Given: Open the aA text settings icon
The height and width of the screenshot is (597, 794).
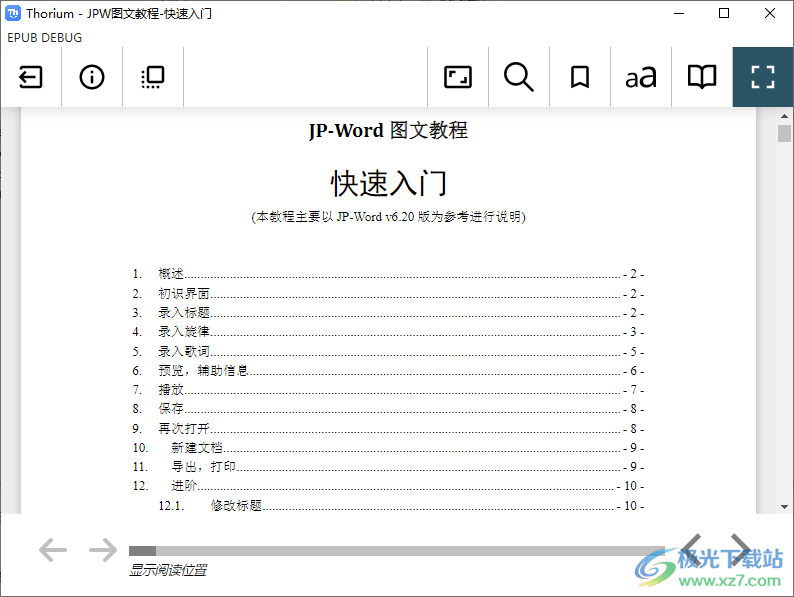Looking at the screenshot, I should coord(641,77).
